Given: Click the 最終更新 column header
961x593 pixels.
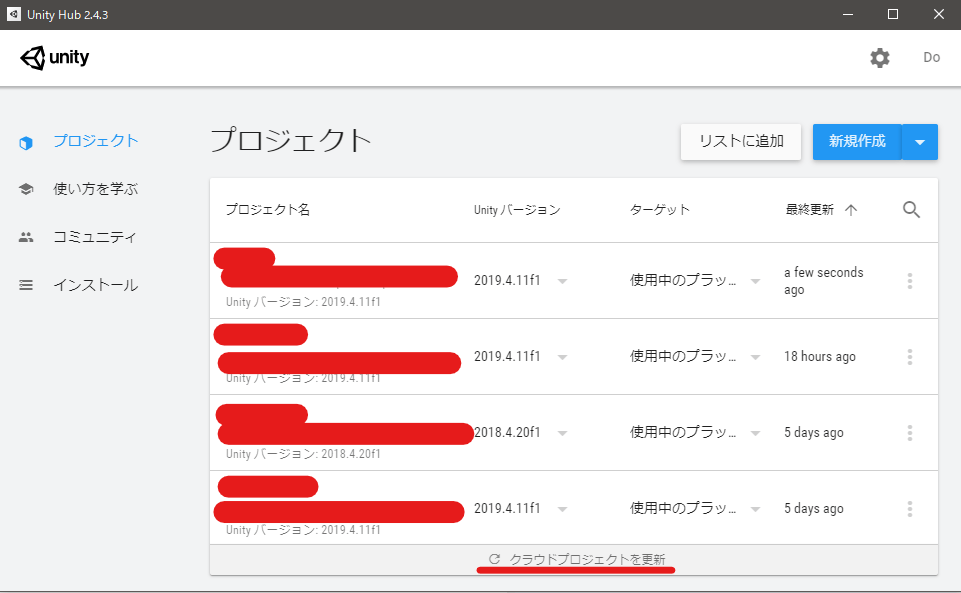Looking at the screenshot, I should [x=810, y=210].
